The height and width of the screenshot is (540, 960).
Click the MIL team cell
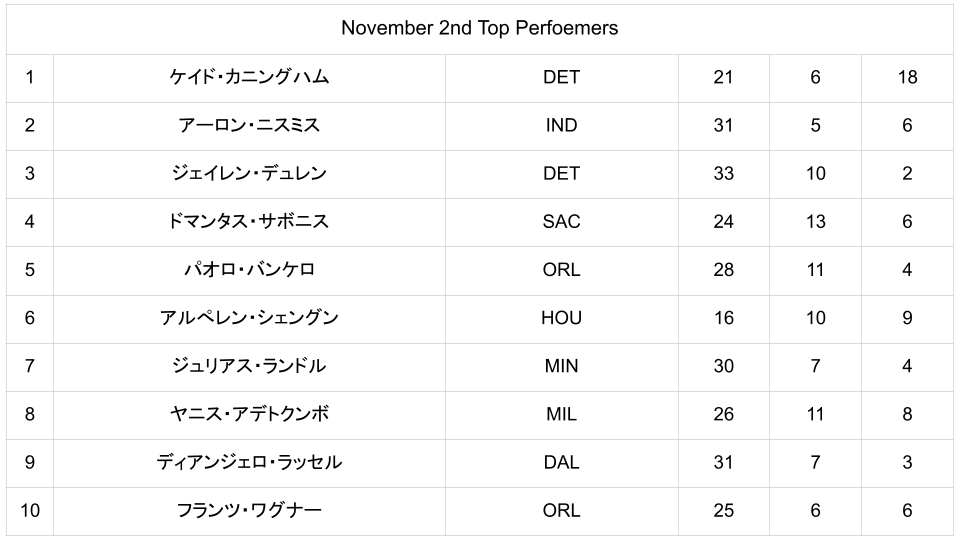click(561, 414)
